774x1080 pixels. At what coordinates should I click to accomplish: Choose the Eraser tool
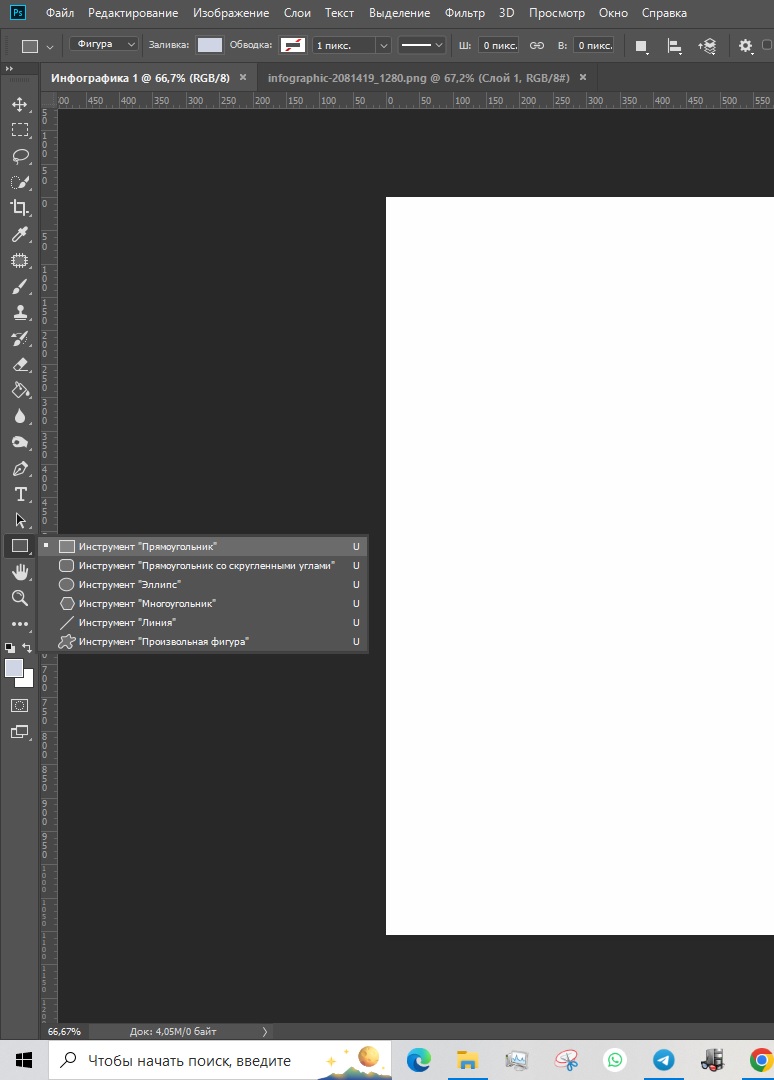coord(19,365)
